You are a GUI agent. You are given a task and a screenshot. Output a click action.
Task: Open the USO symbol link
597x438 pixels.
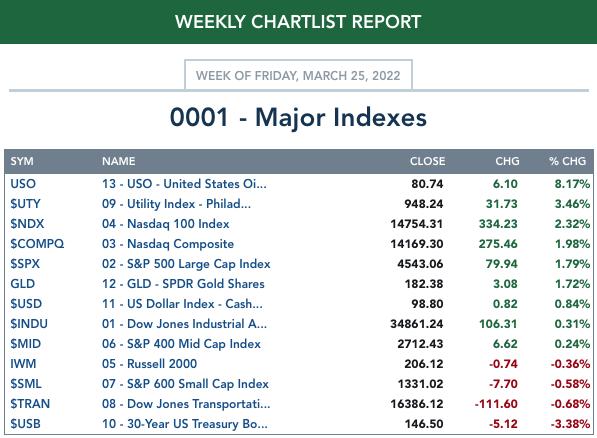[23, 184]
